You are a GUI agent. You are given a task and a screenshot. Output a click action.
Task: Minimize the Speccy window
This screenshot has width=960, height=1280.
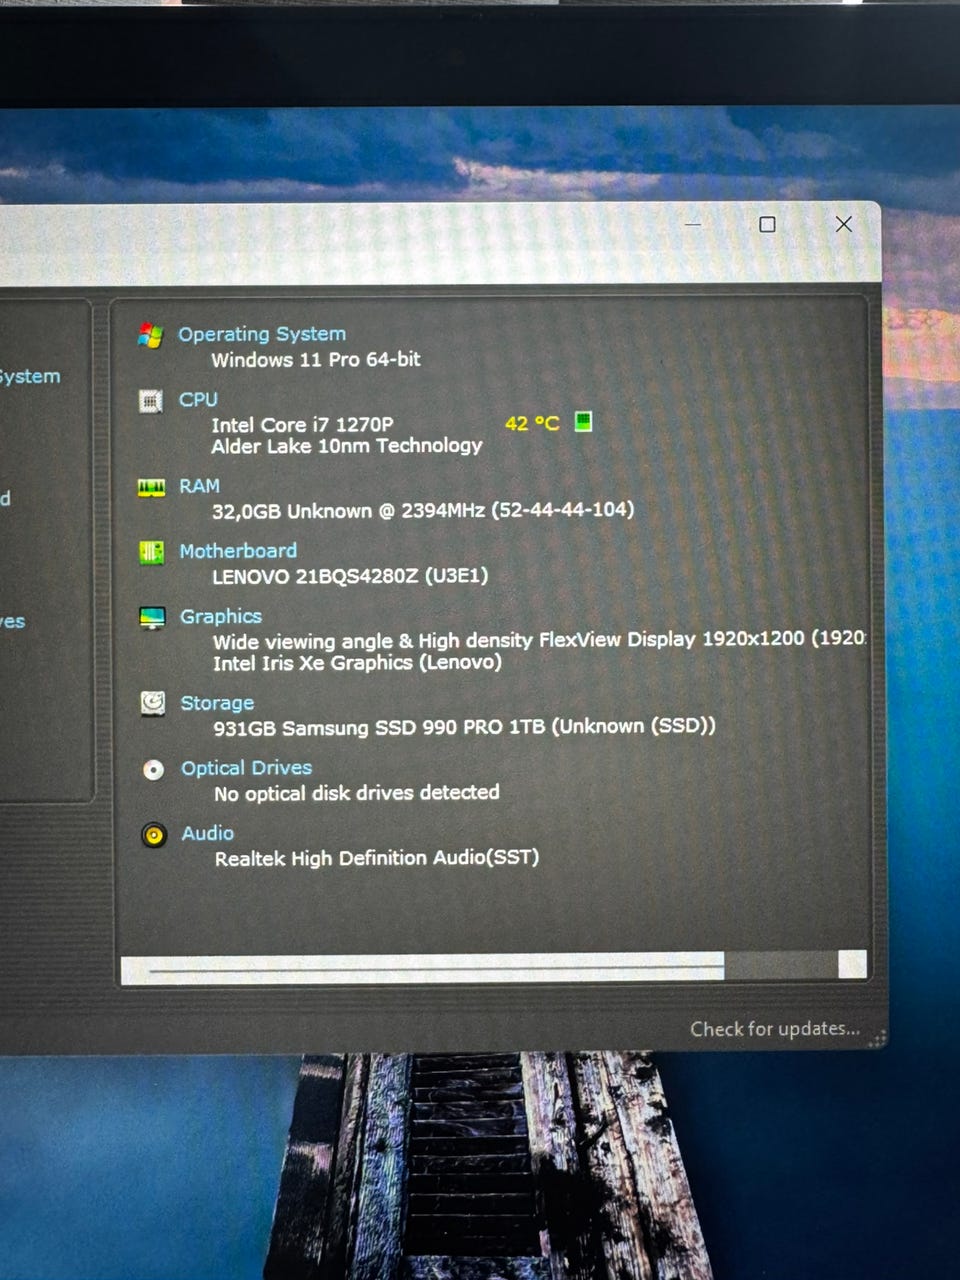(x=693, y=224)
